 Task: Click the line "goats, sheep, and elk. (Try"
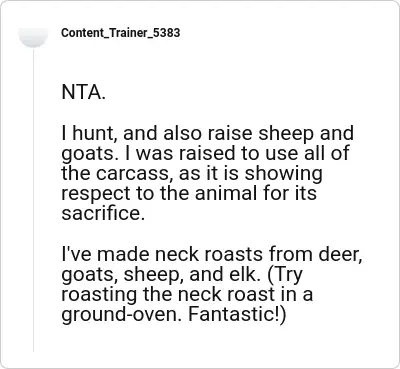coord(182,275)
